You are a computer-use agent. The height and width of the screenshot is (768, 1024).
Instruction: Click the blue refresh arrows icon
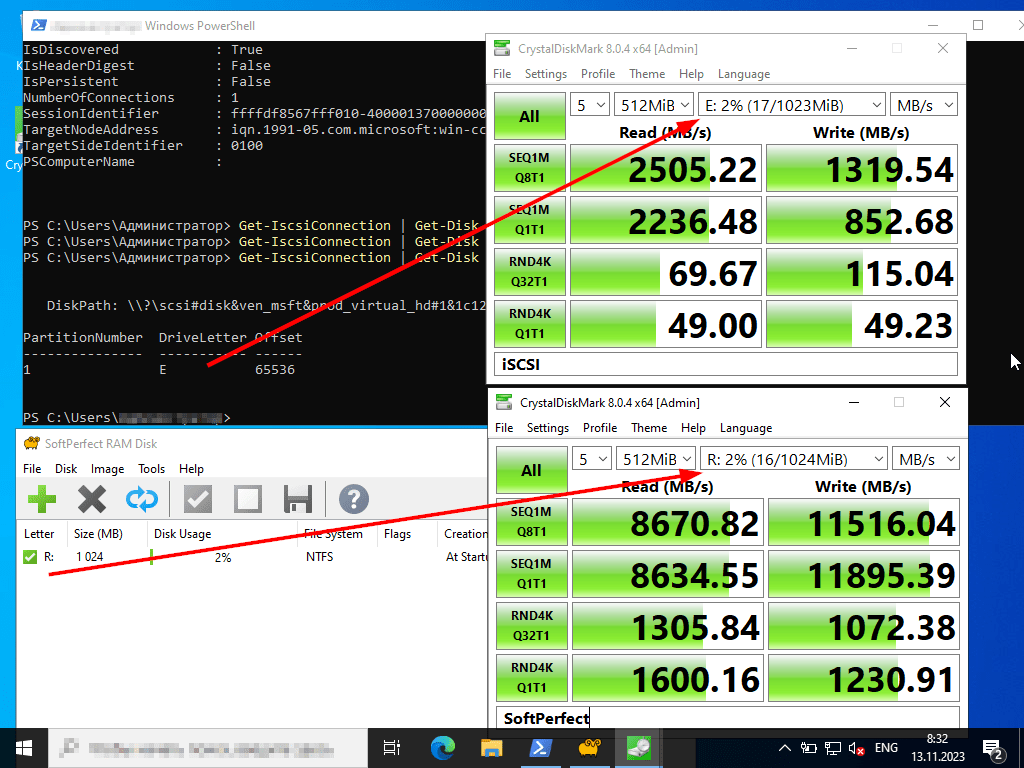[142, 500]
